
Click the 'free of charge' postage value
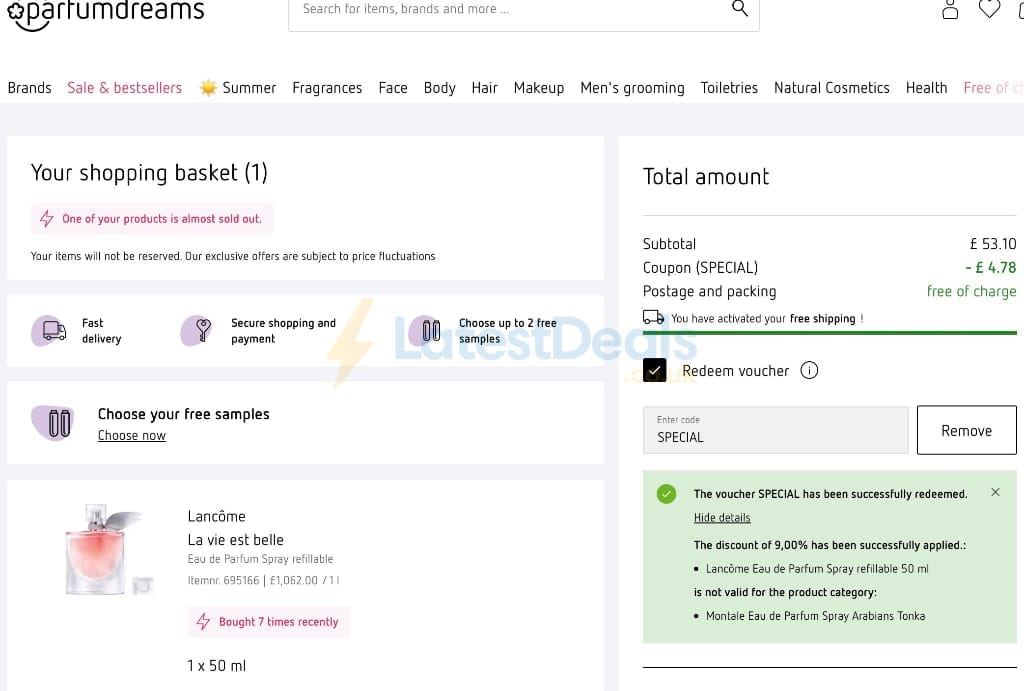972,291
